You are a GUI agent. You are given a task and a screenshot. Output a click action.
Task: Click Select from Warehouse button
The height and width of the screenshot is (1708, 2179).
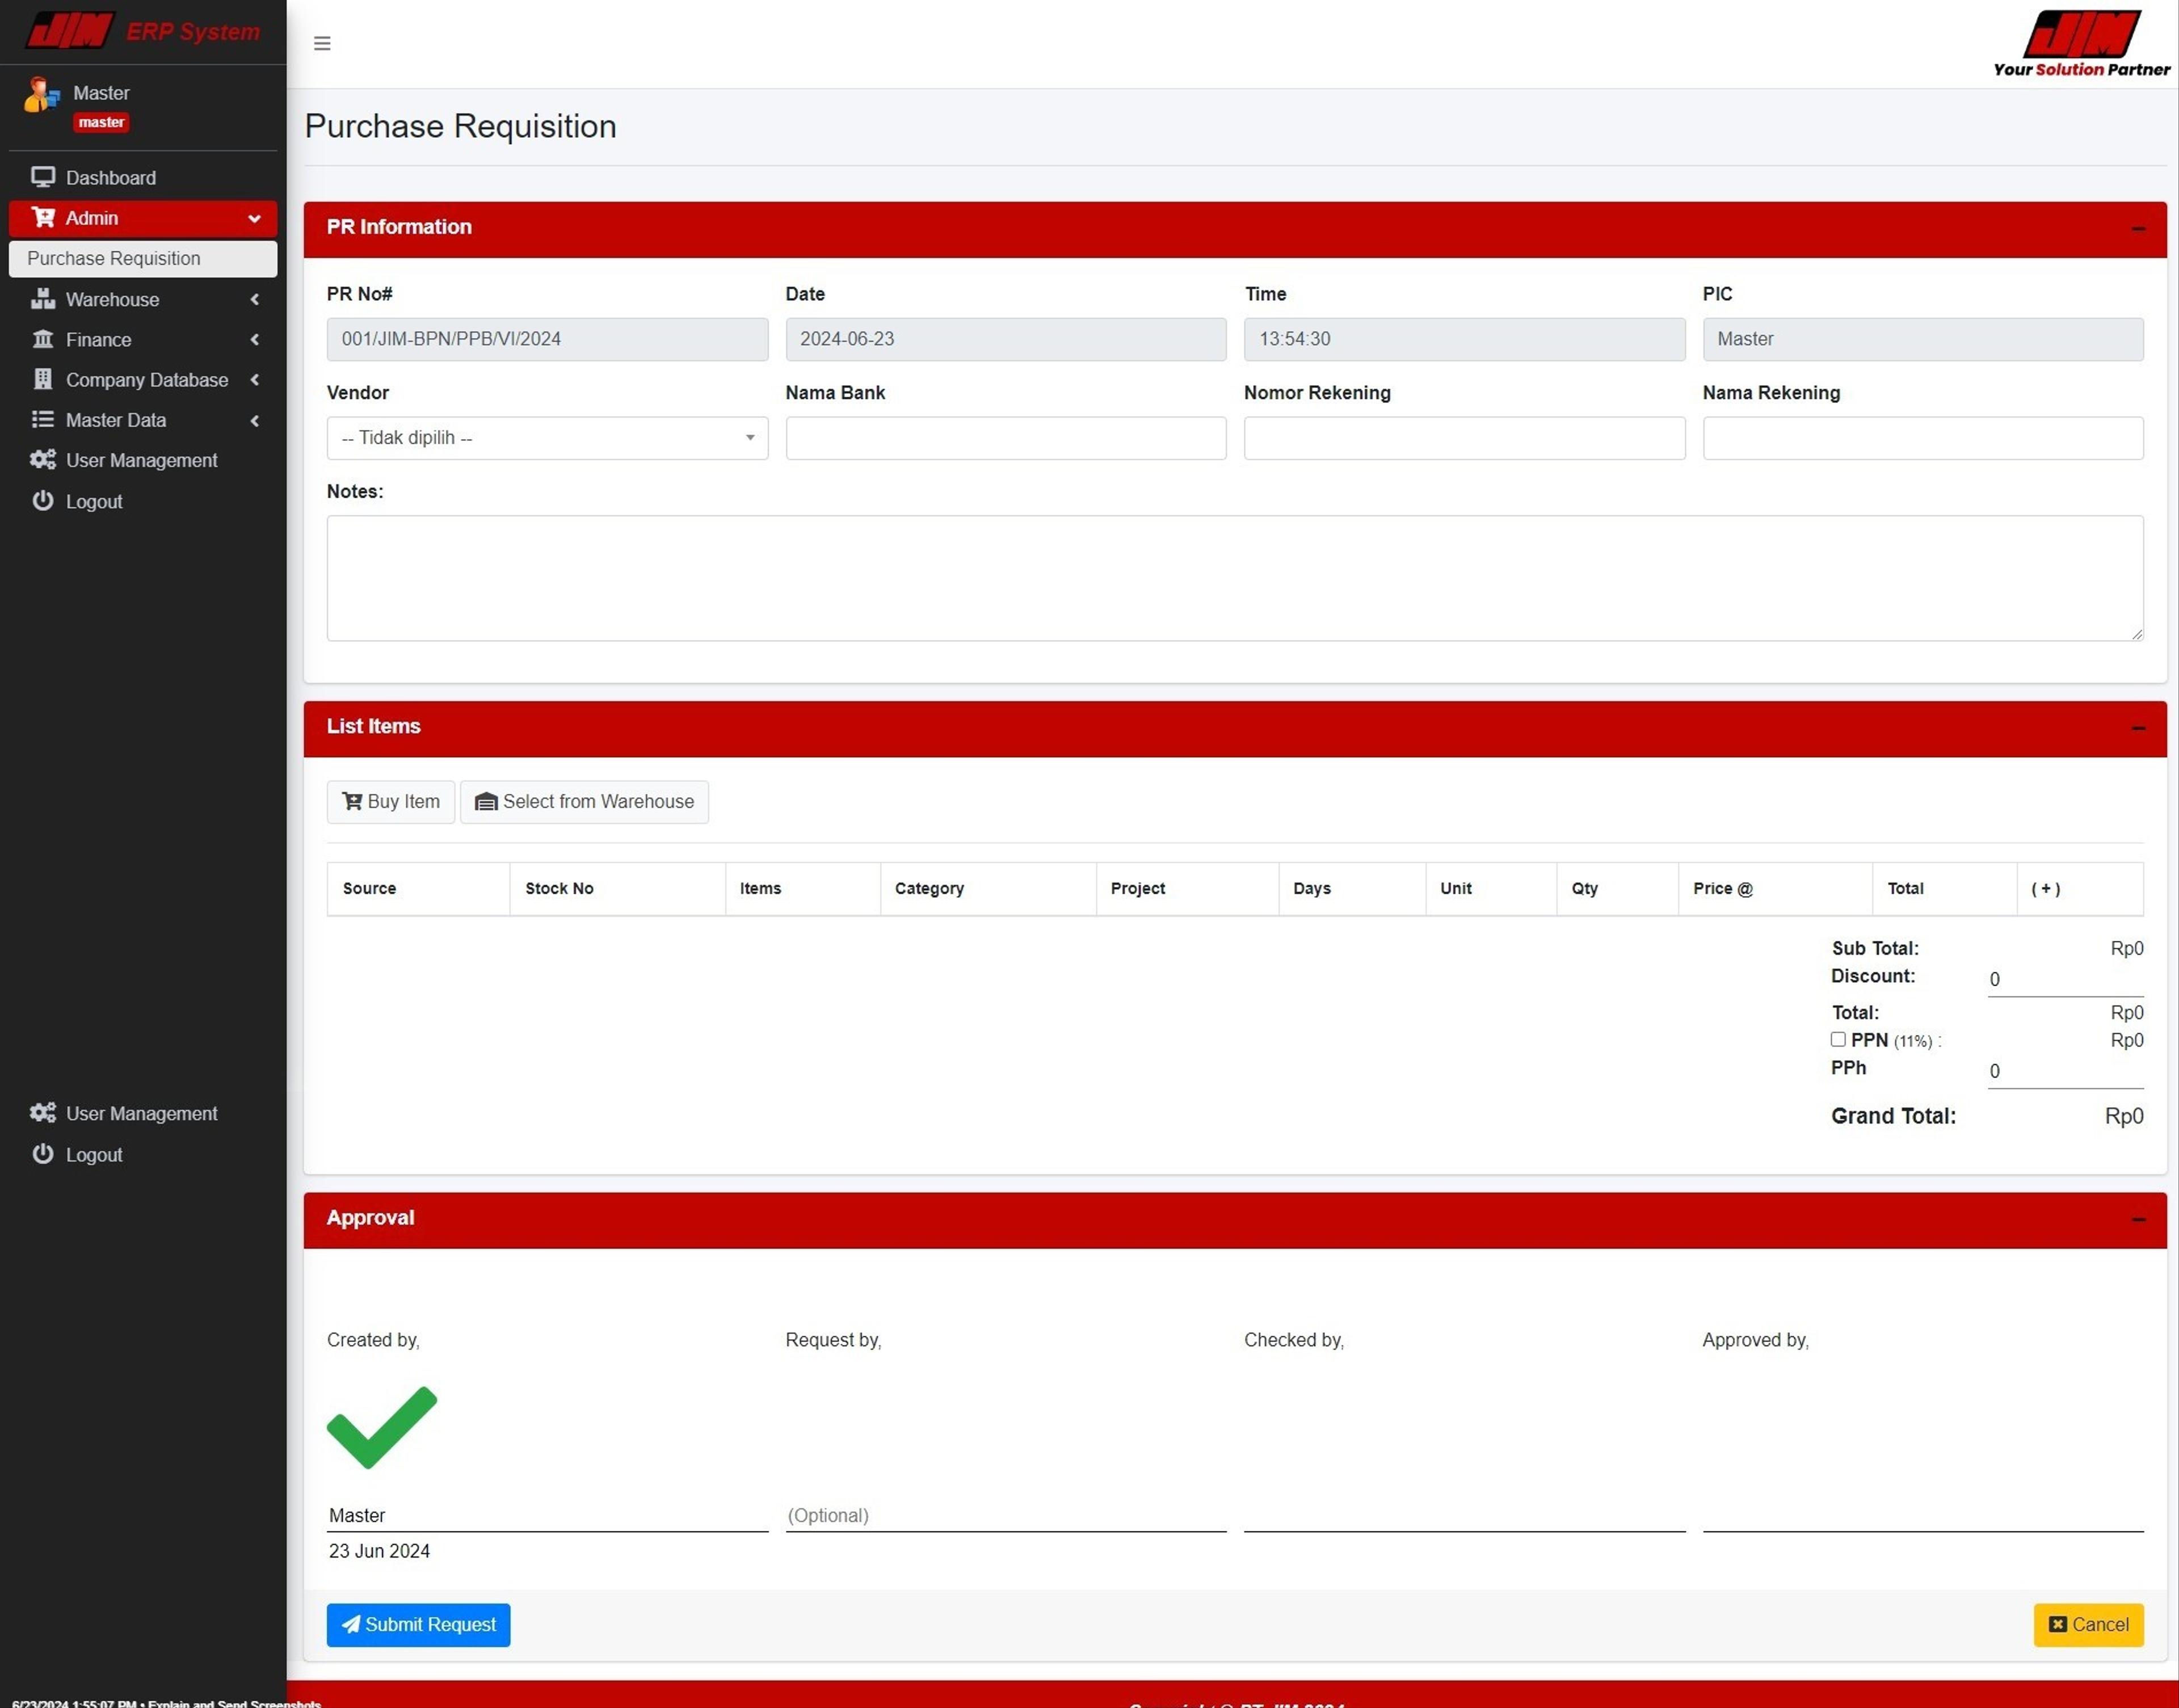[584, 801]
